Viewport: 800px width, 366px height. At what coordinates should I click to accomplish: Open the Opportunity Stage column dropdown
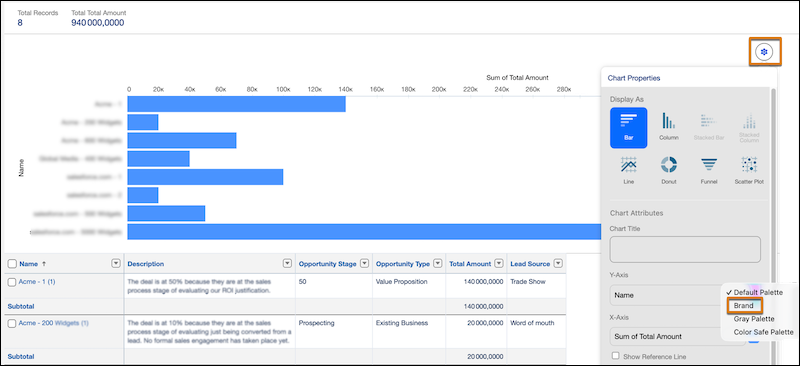[x=364, y=263]
